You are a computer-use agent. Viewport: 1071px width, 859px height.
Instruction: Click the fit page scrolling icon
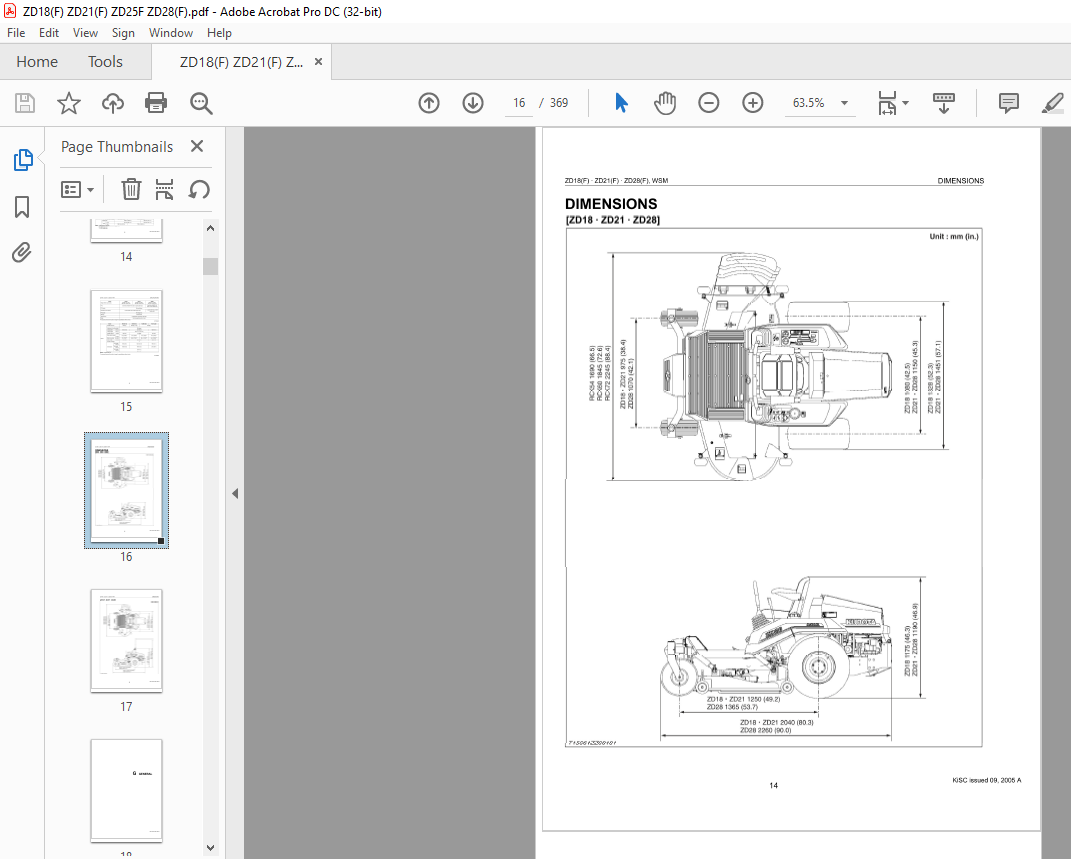point(887,103)
